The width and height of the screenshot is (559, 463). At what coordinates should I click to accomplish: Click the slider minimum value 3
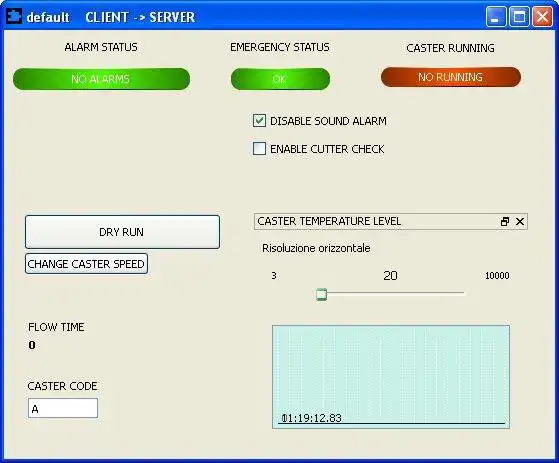pyautogui.click(x=274, y=276)
